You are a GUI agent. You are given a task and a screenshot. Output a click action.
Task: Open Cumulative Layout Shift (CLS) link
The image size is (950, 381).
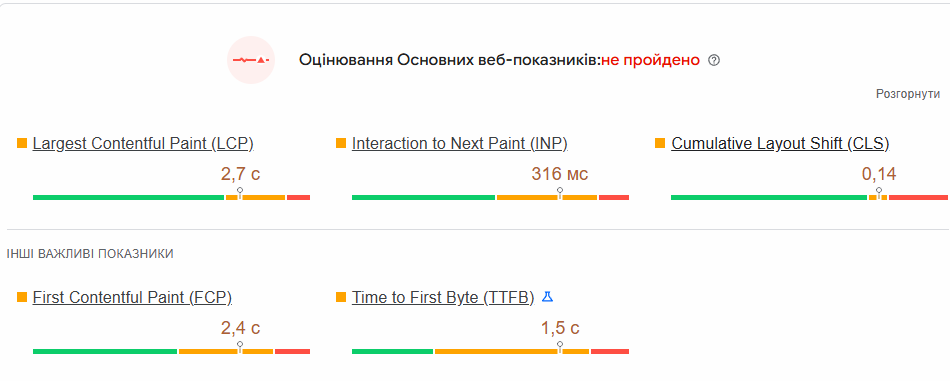(x=780, y=144)
